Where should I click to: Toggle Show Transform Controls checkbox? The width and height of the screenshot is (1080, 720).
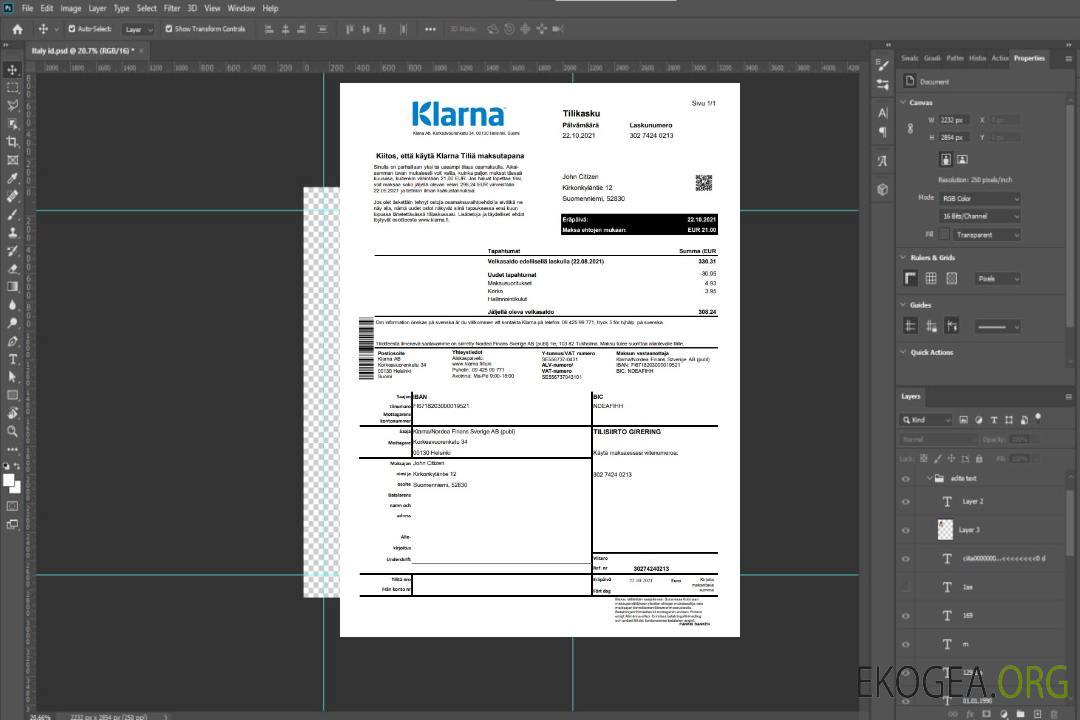point(169,29)
